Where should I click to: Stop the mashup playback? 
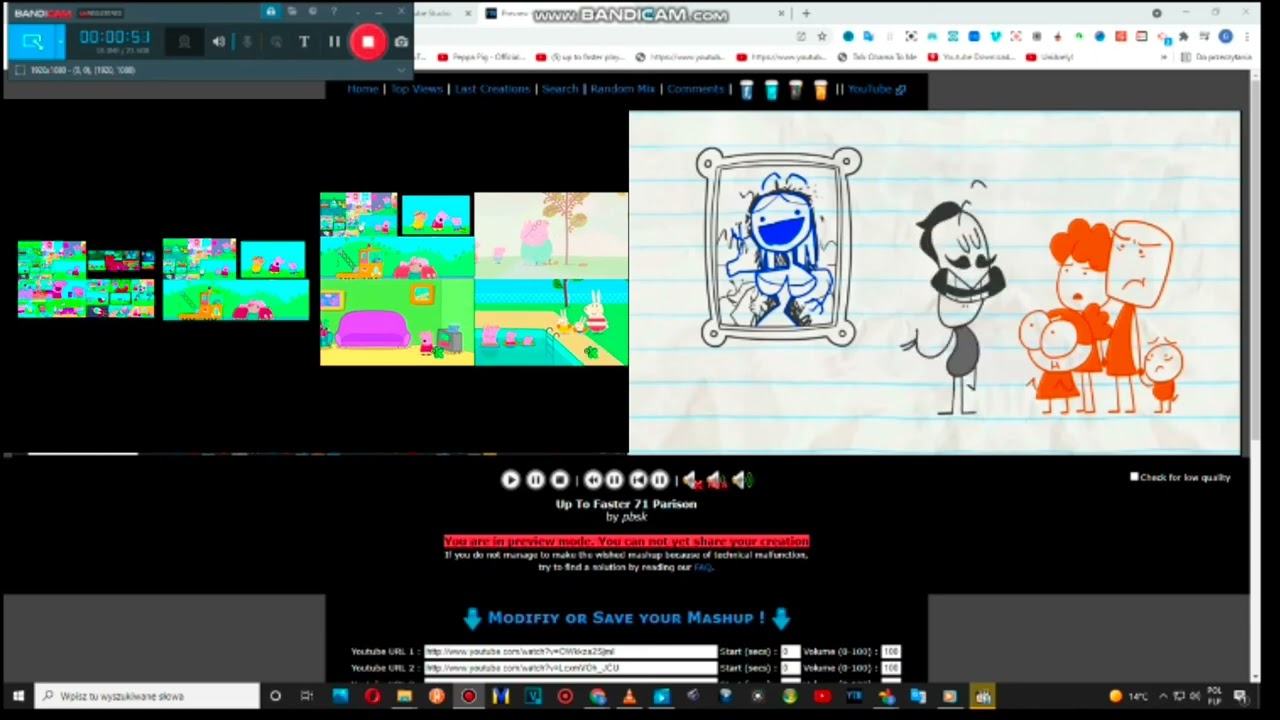pos(560,480)
